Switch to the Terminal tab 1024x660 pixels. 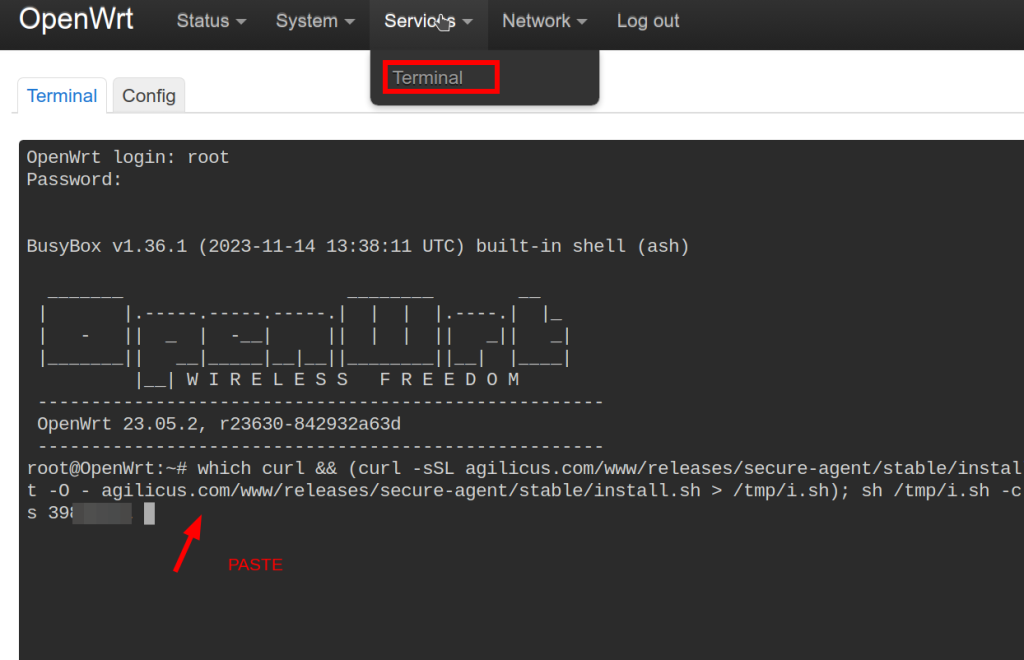pyautogui.click(x=62, y=96)
